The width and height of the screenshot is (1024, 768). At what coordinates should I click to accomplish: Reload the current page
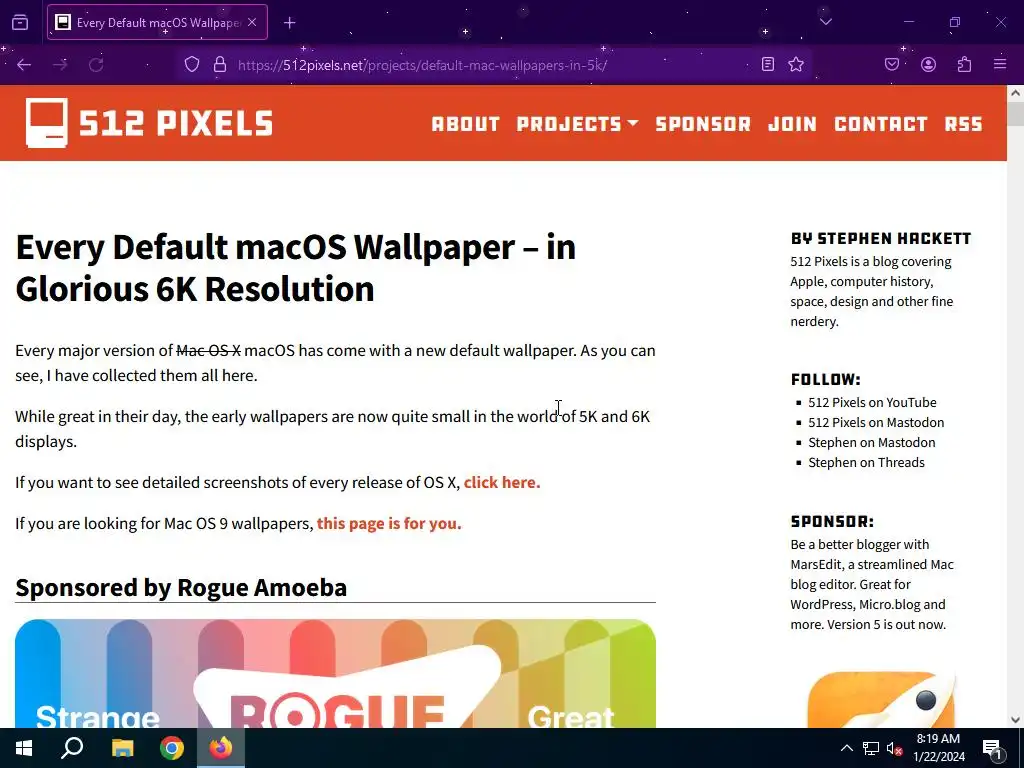point(96,65)
